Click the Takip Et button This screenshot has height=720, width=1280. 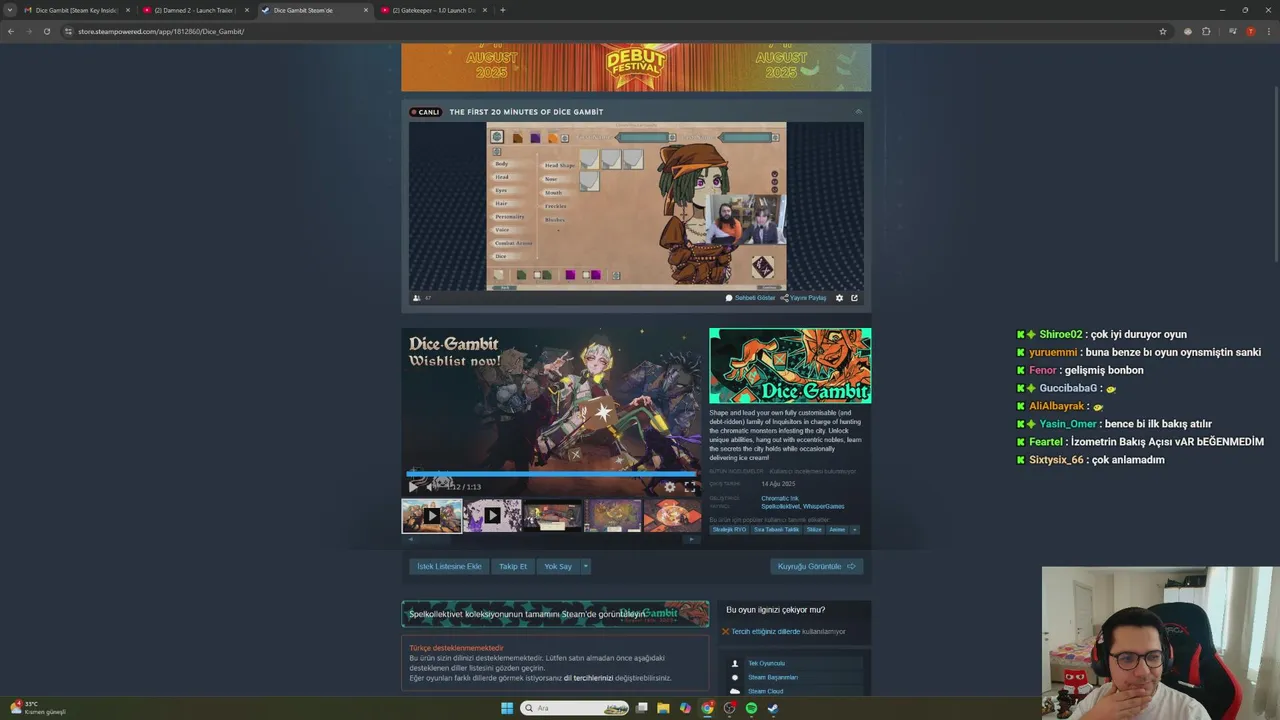(x=513, y=566)
